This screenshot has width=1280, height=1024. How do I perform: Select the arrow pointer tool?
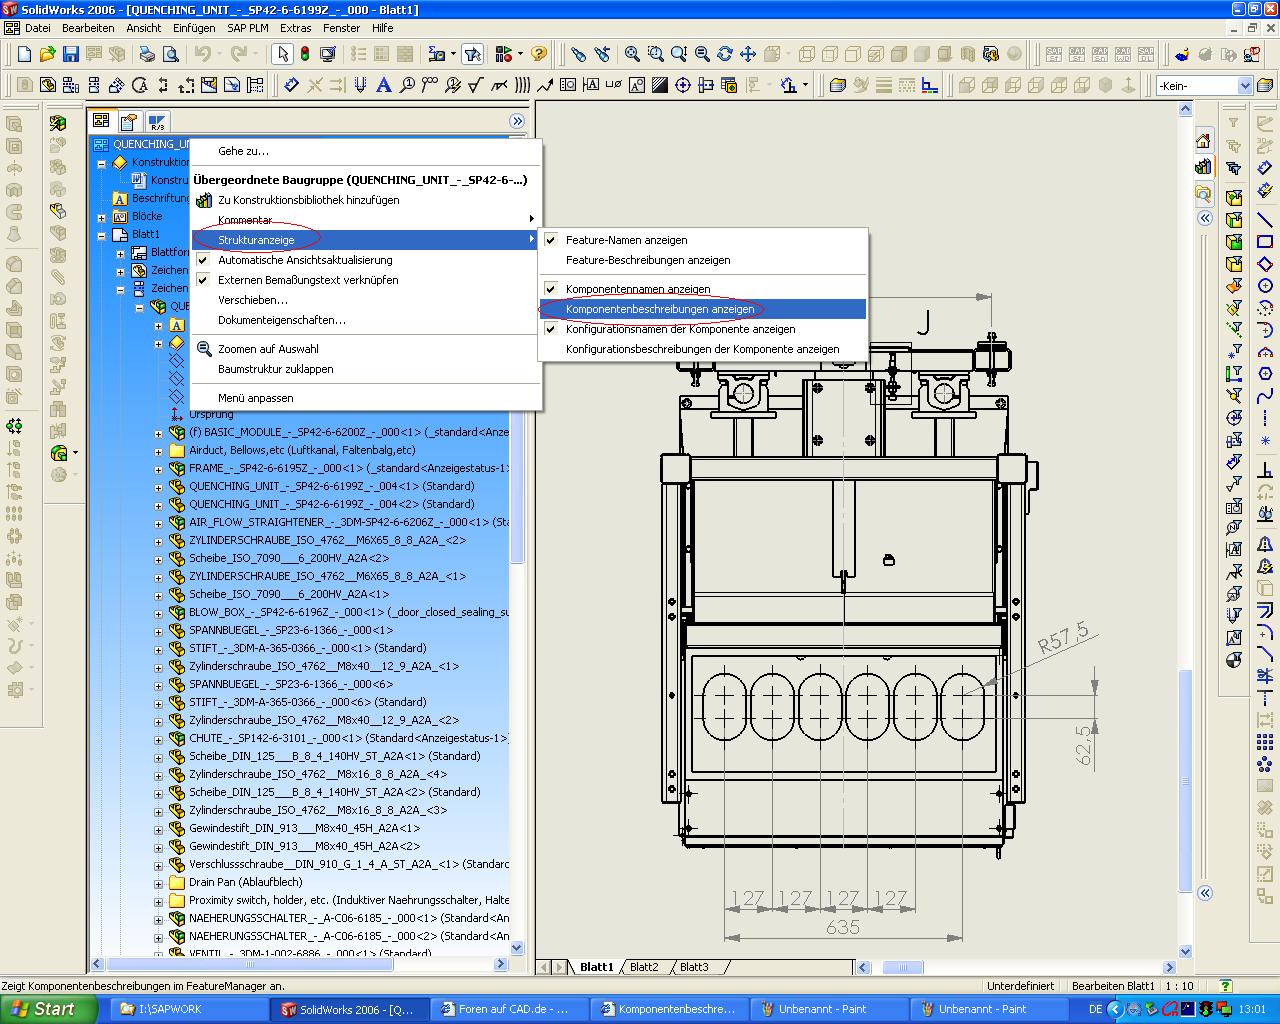tap(283, 54)
